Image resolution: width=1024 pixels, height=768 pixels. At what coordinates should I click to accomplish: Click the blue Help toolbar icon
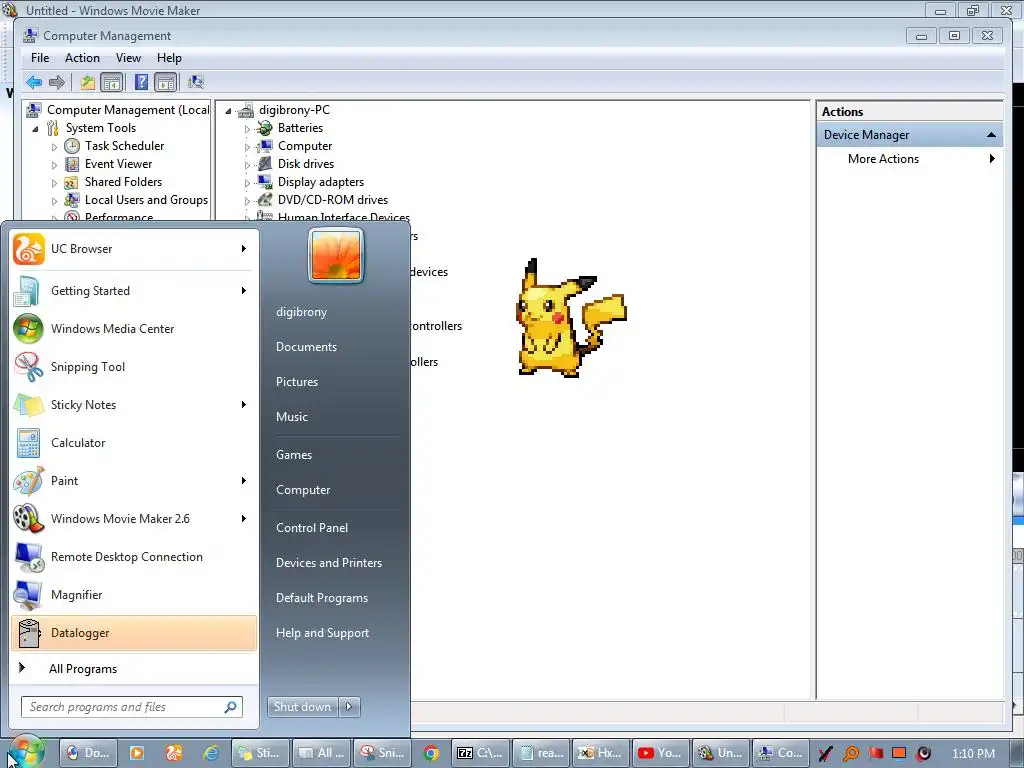coord(141,82)
